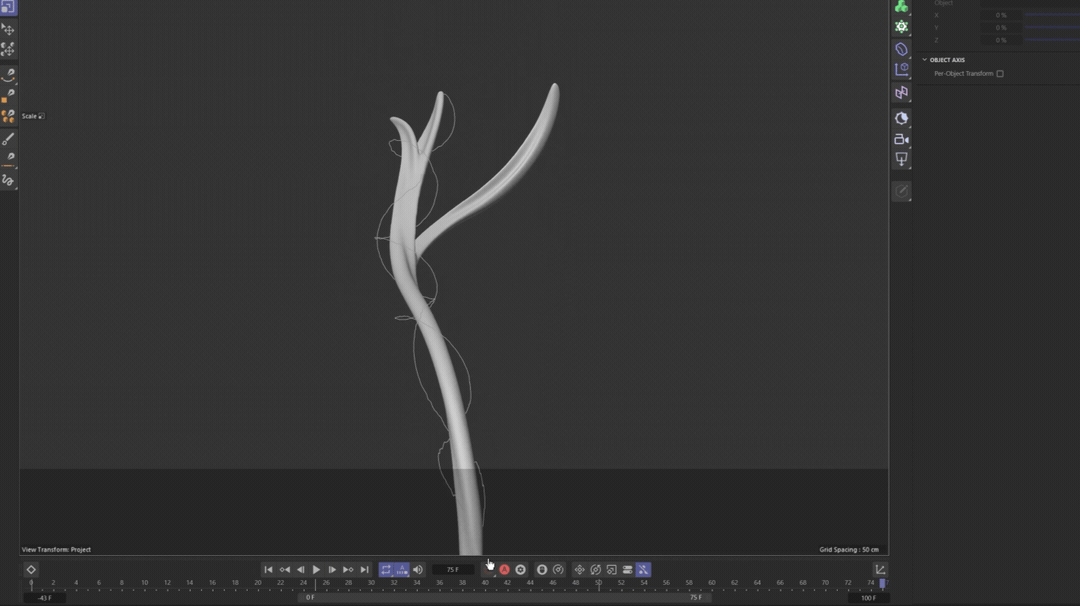Viewport: 1080px width, 606px height.
Task: Toggle parameter keyframing icon
Action: point(627,570)
